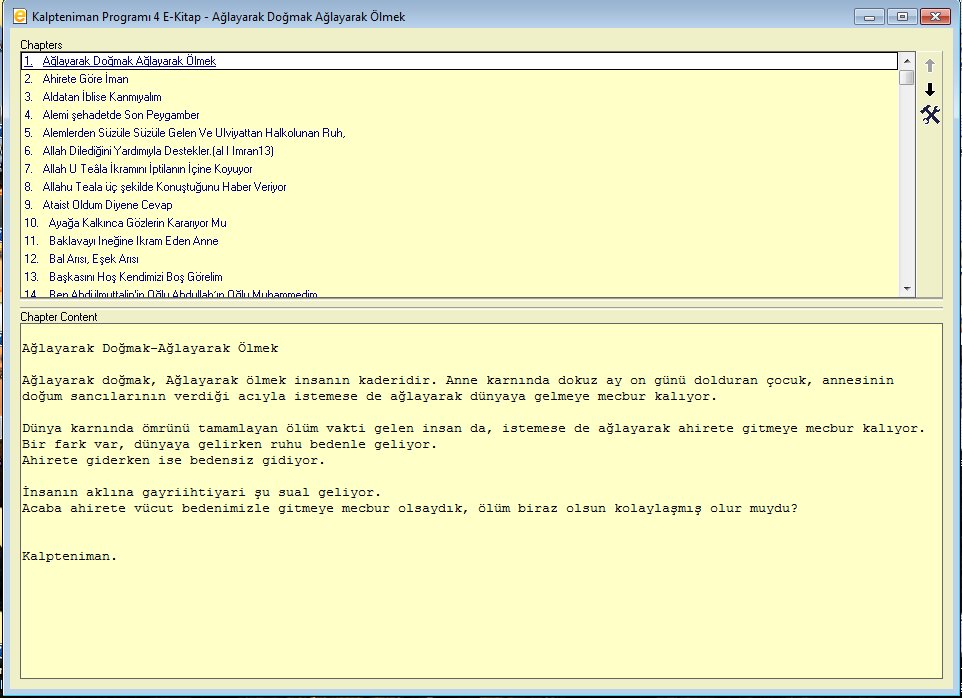Click inside the Chapter Content text area
Screen dimensions: 962x698
480,600
